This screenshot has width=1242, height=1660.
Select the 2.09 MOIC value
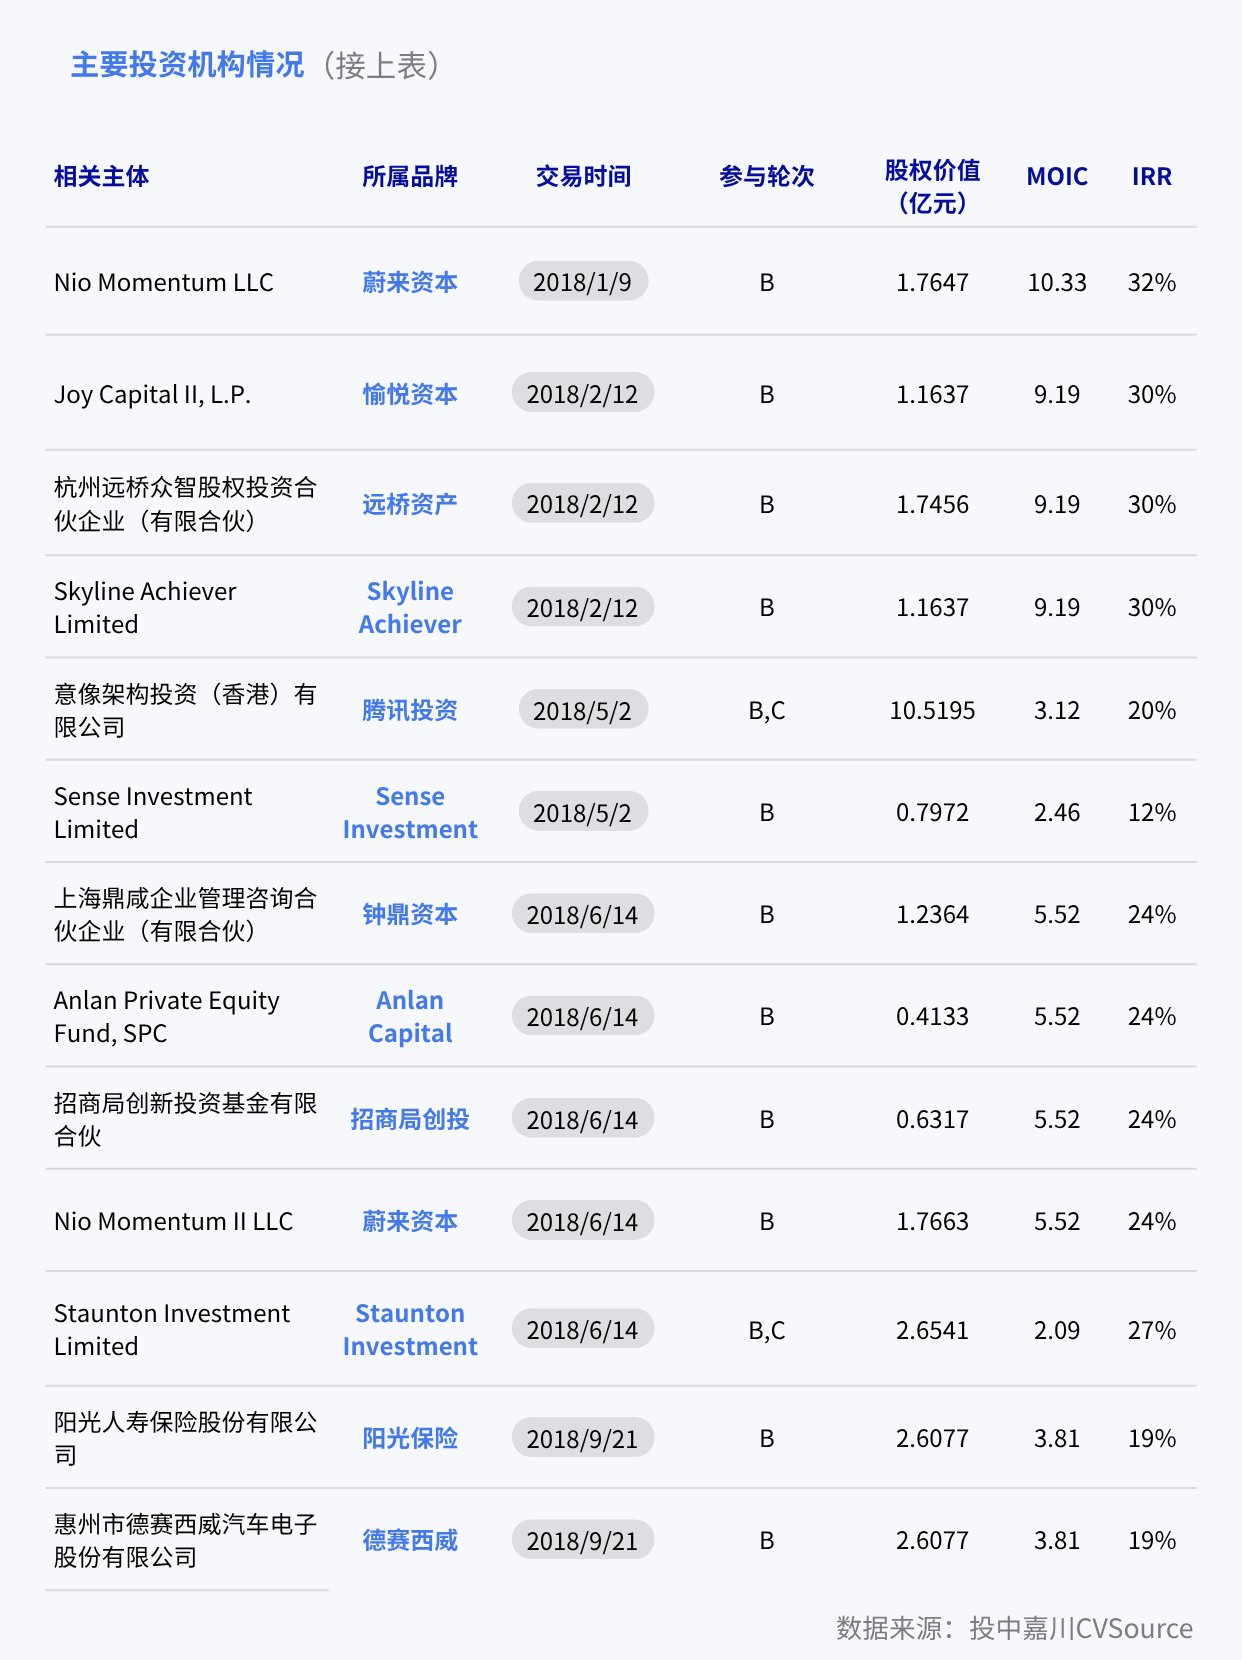coord(1057,1330)
